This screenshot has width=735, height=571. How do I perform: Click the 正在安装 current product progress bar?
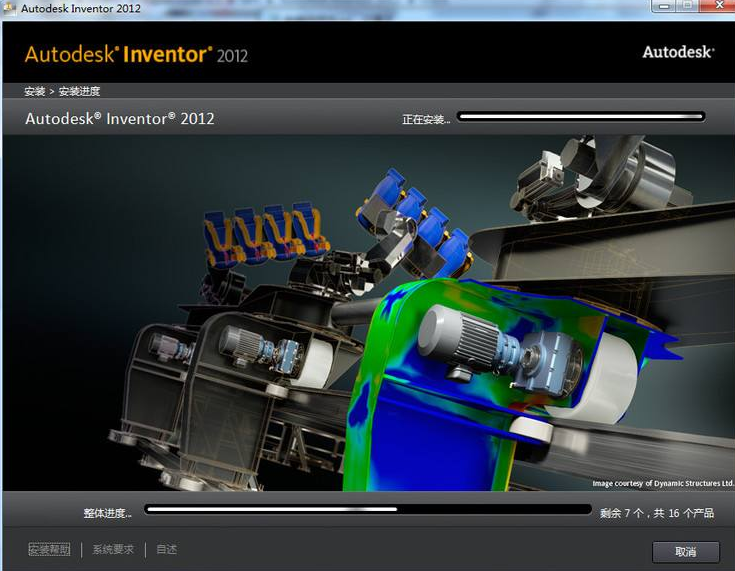coord(581,116)
